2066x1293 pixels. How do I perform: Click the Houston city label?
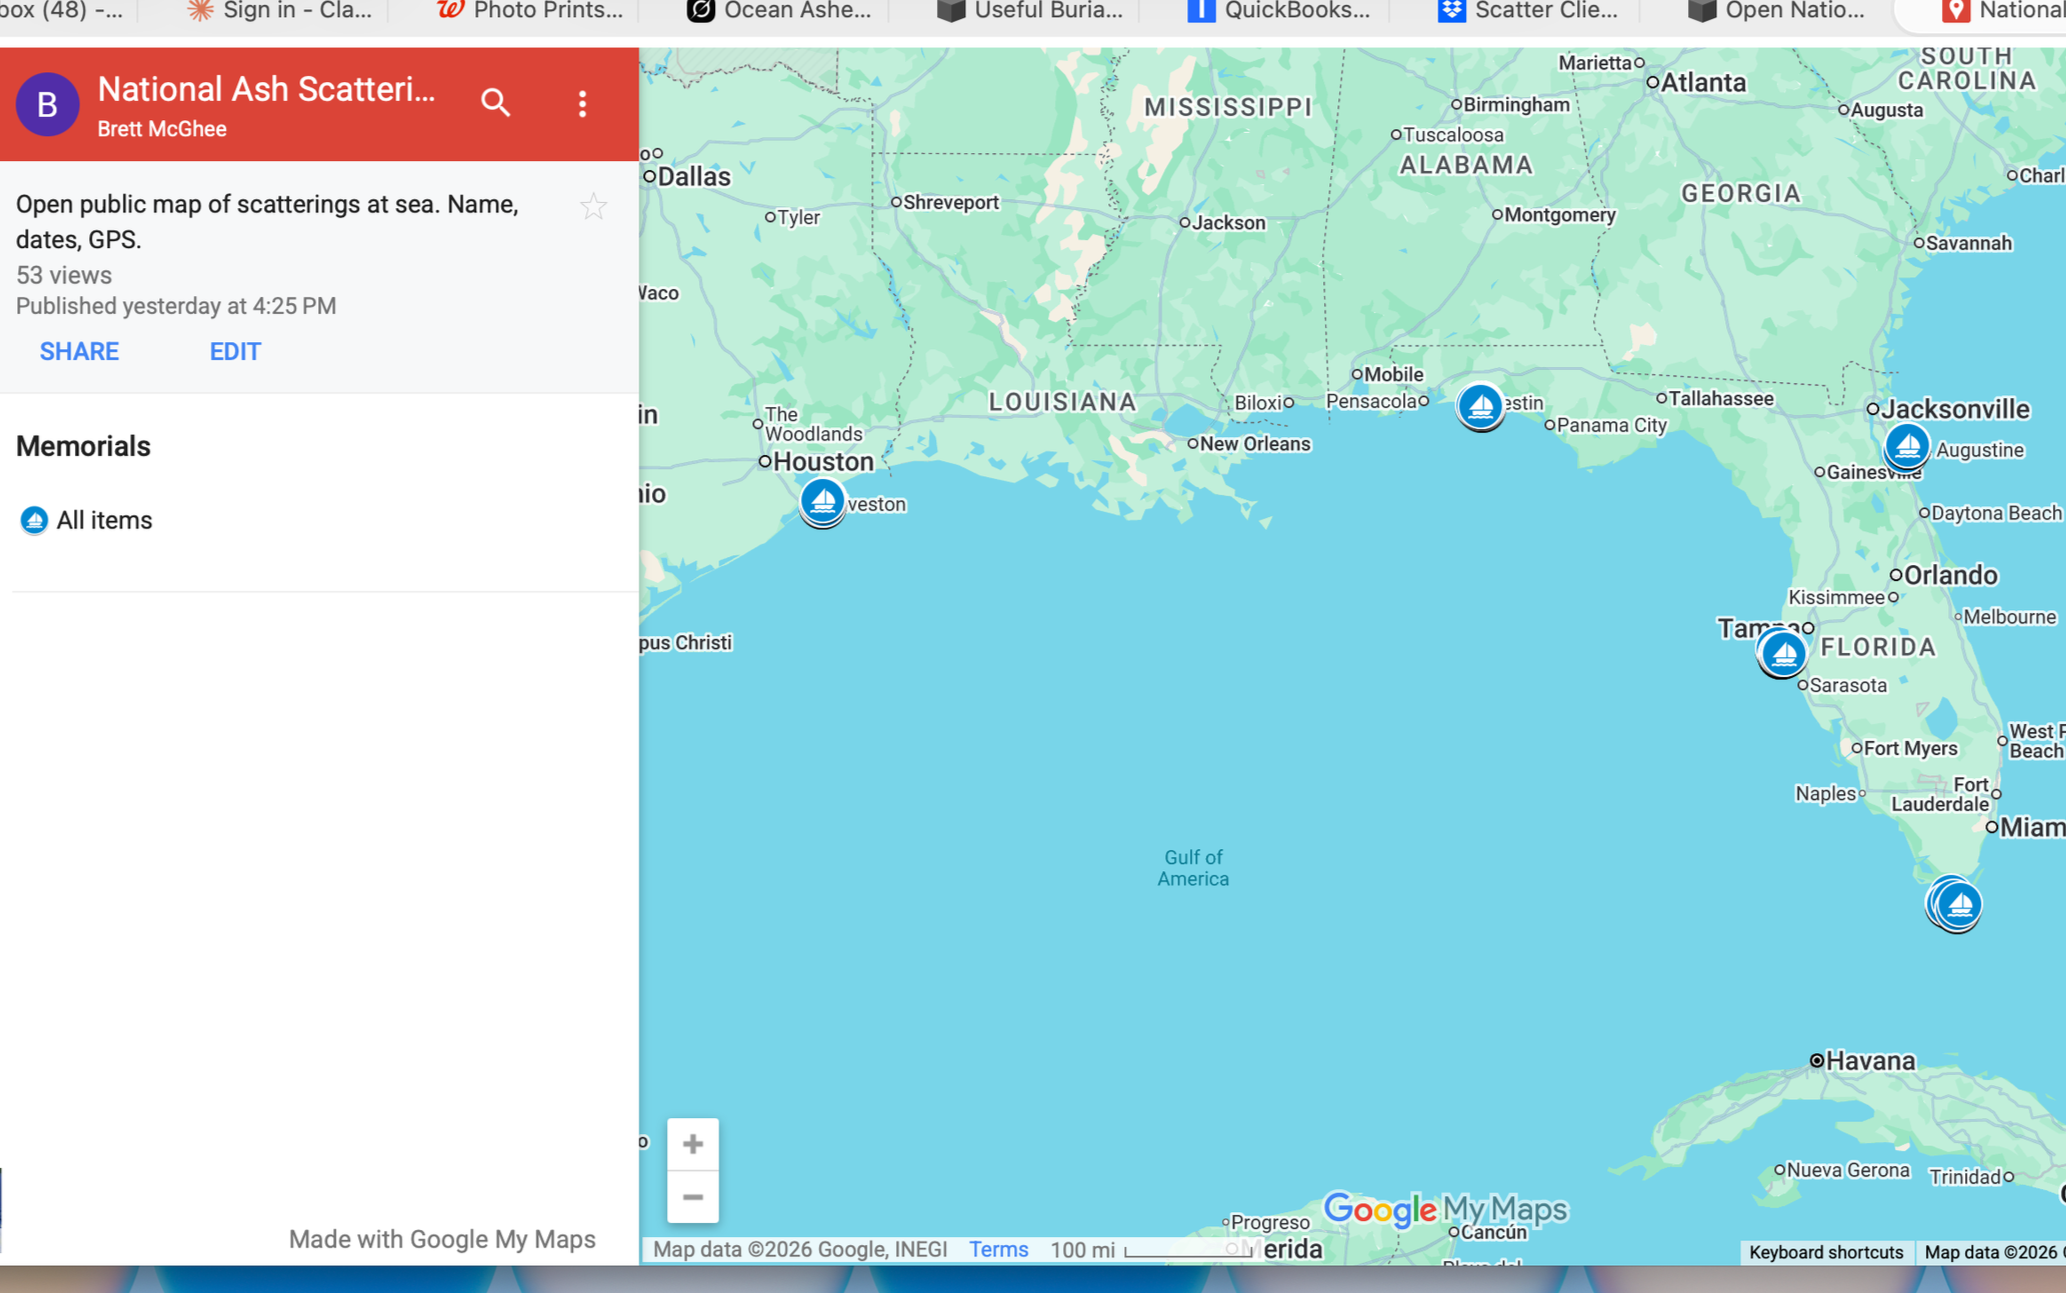pyautogui.click(x=824, y=462)
